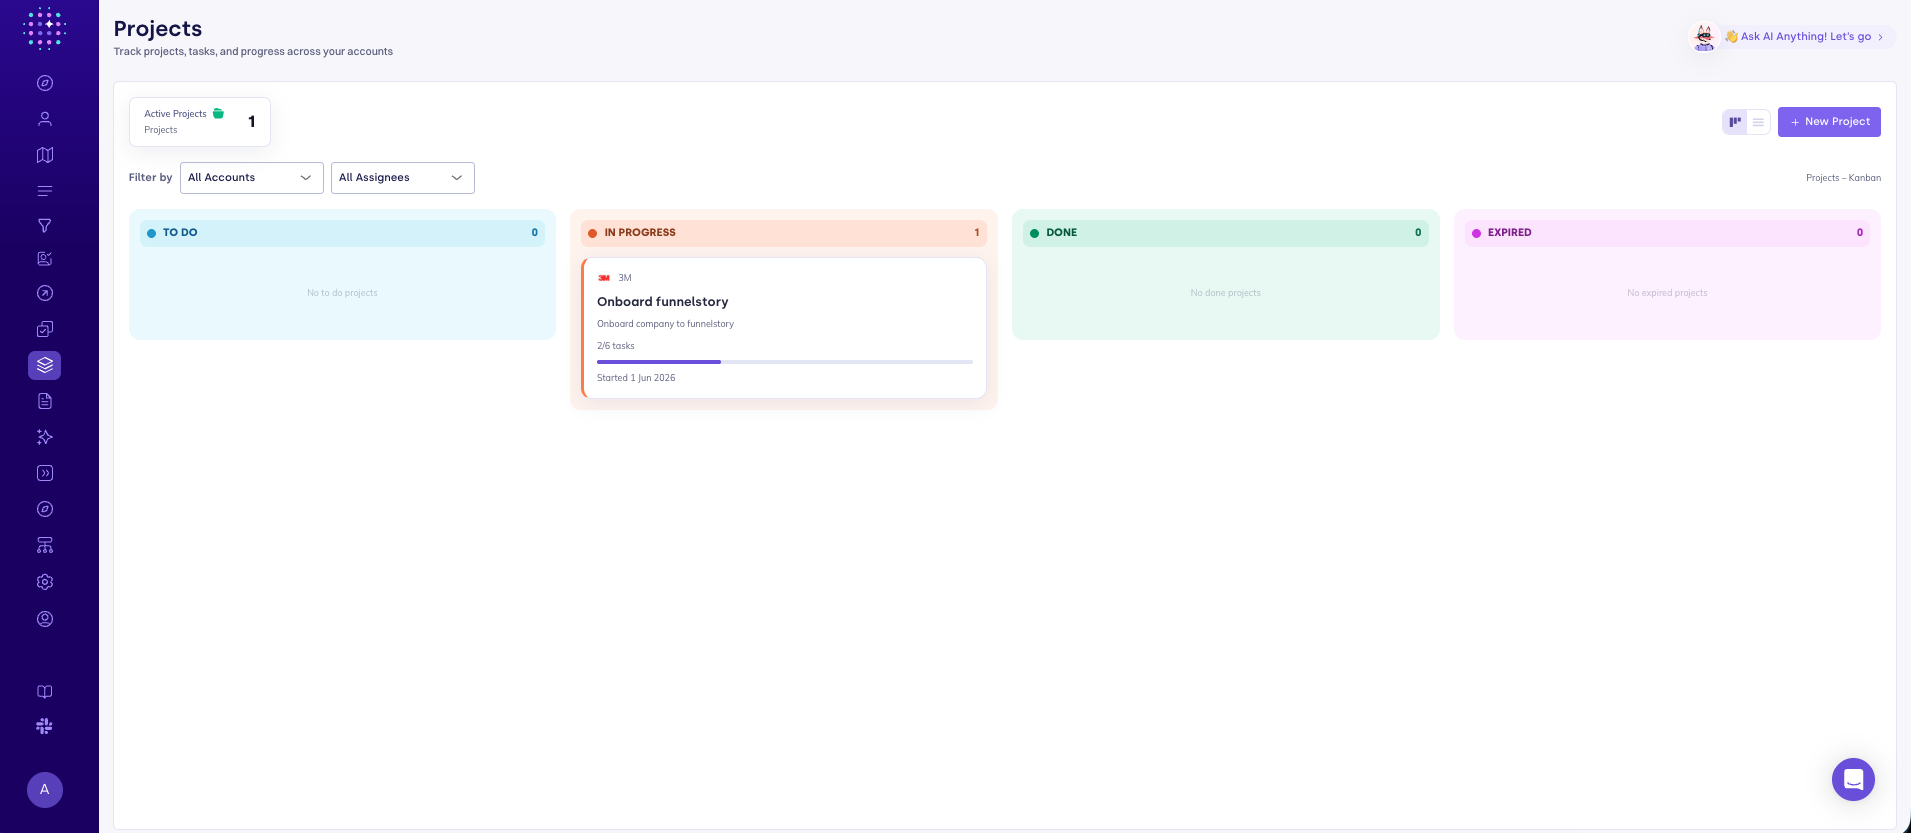
Task: Click 'Started 1 Jun 2026' date text
Action: [x=636, y=378]
